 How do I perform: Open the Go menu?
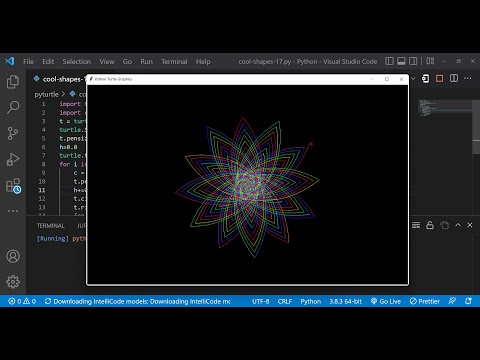pyautogui.click(x=127, y=61)
